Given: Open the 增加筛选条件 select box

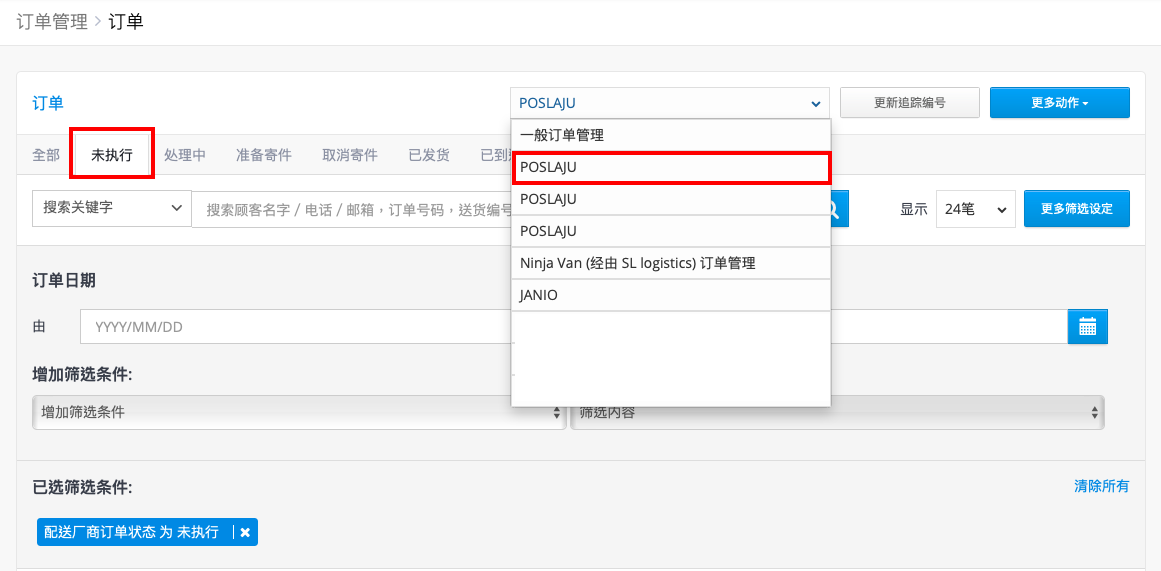Looking at the screenshot, I should pyautogui.click(x=299, y=413).
